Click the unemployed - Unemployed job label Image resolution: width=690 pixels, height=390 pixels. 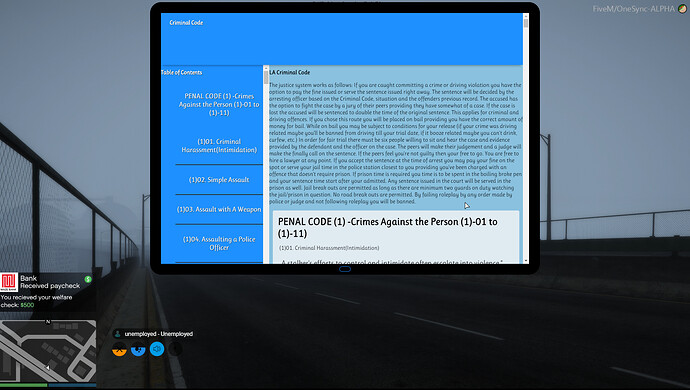pos(159,334)
